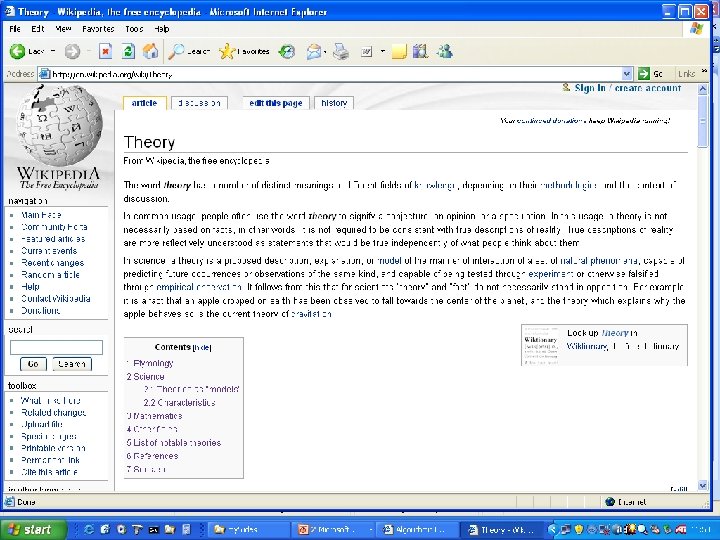Jump to Contents entry 2 Science

coord(145,377)
